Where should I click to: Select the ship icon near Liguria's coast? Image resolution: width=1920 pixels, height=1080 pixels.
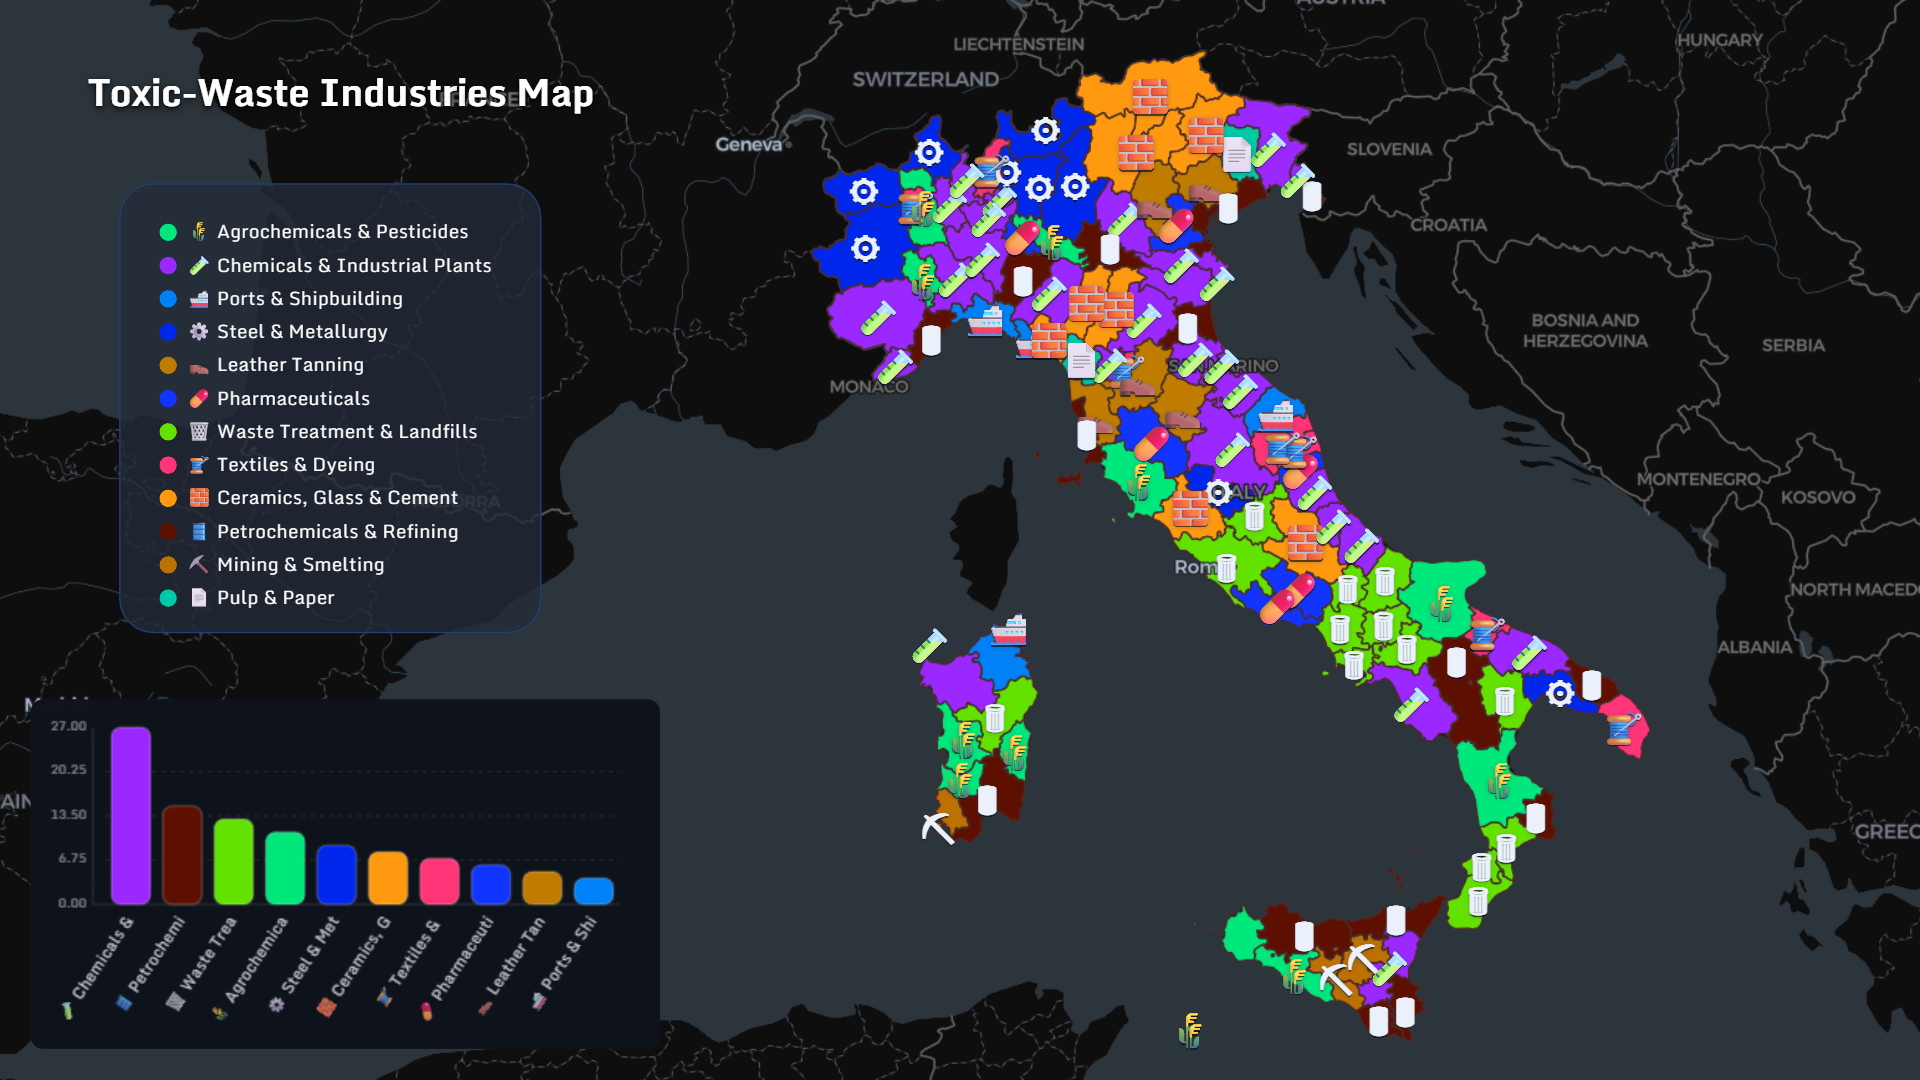[987, 323]
